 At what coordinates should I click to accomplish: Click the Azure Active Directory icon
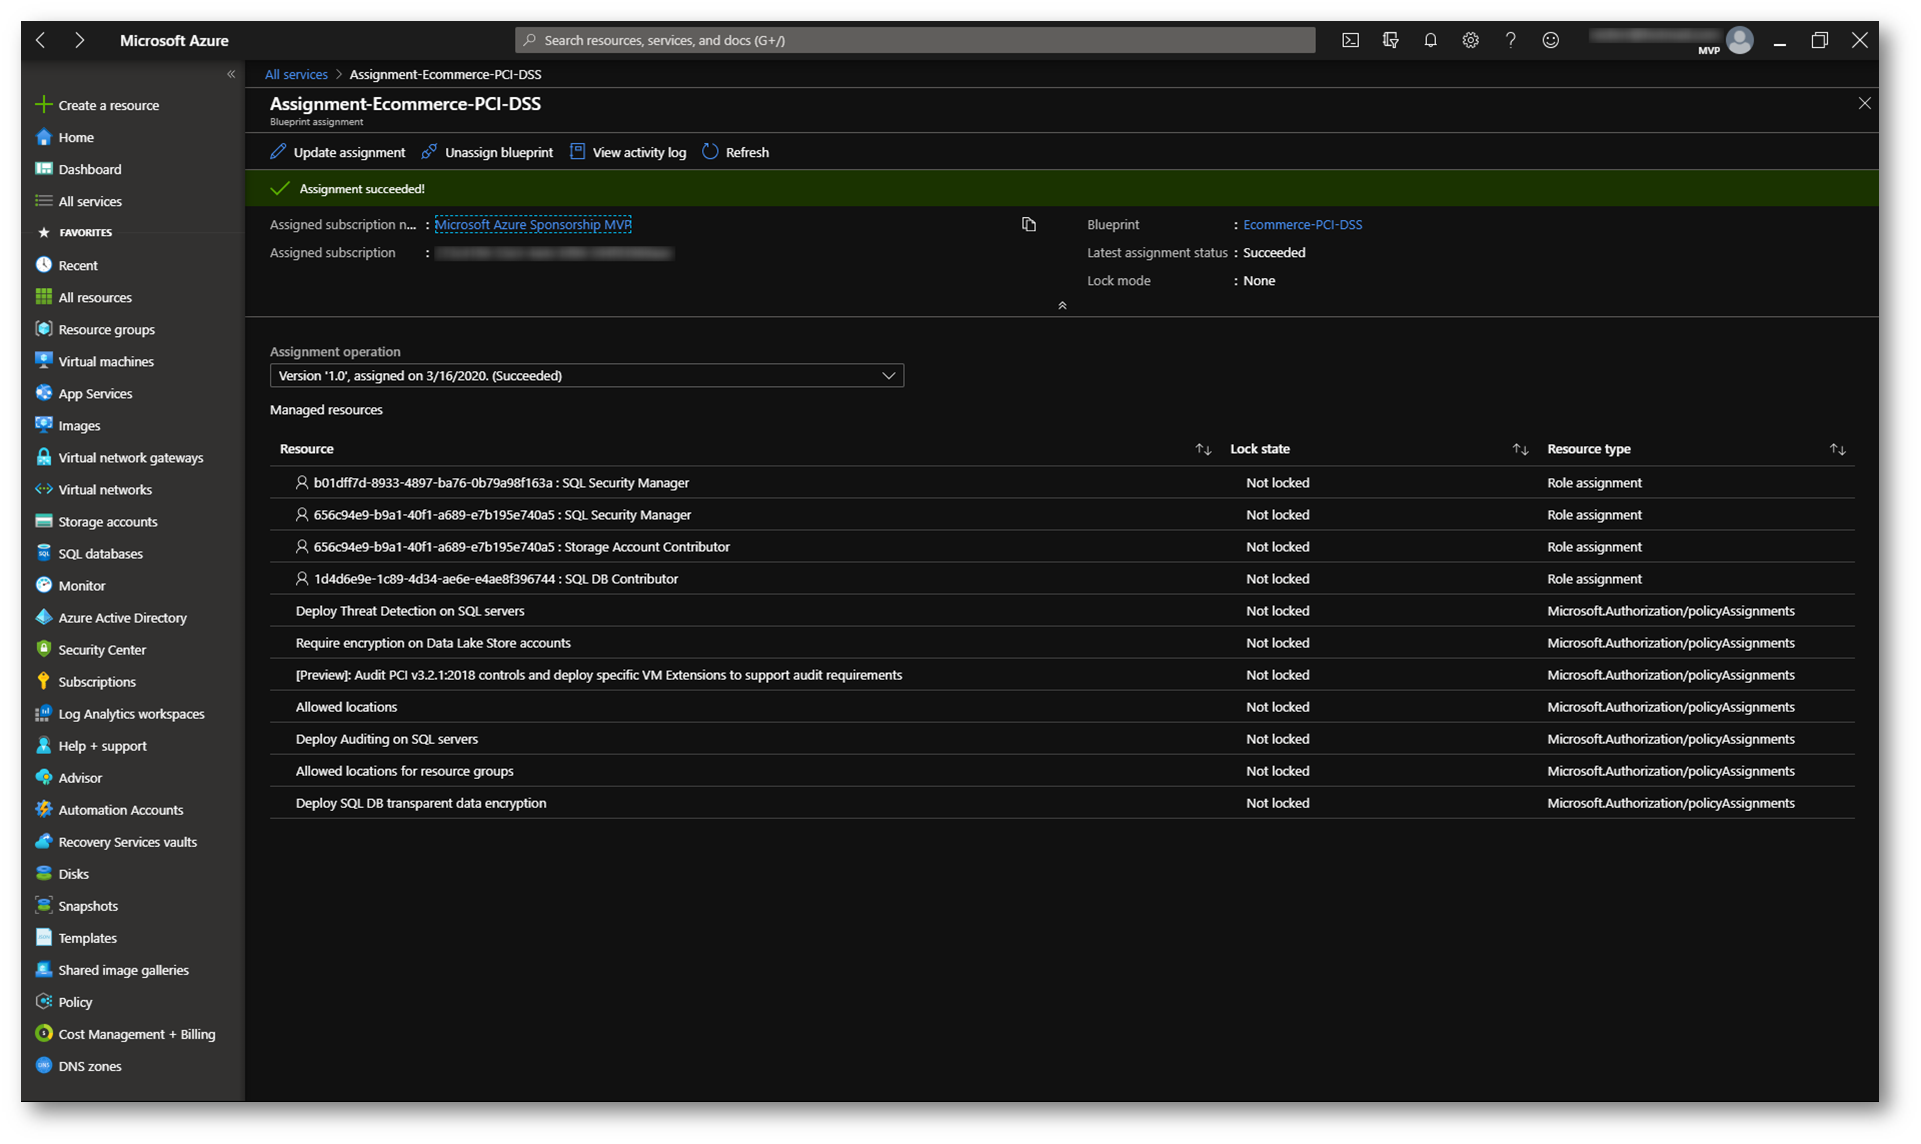(44, 617)
